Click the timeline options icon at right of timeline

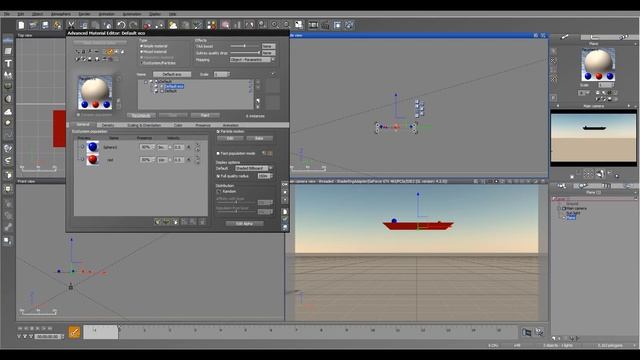[x=539, y=332]
